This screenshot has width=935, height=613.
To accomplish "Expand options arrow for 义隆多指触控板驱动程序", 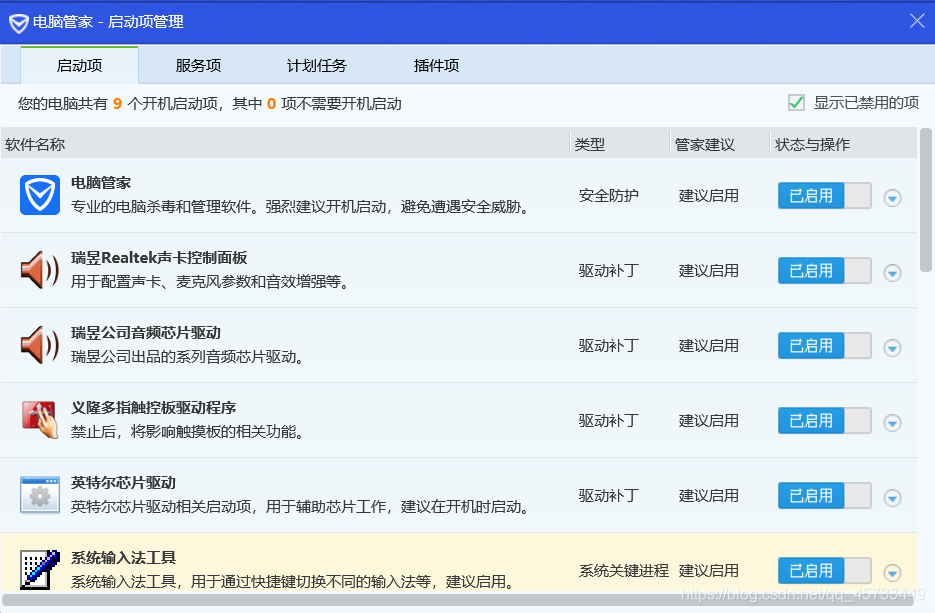I will (x=892, y=423).
